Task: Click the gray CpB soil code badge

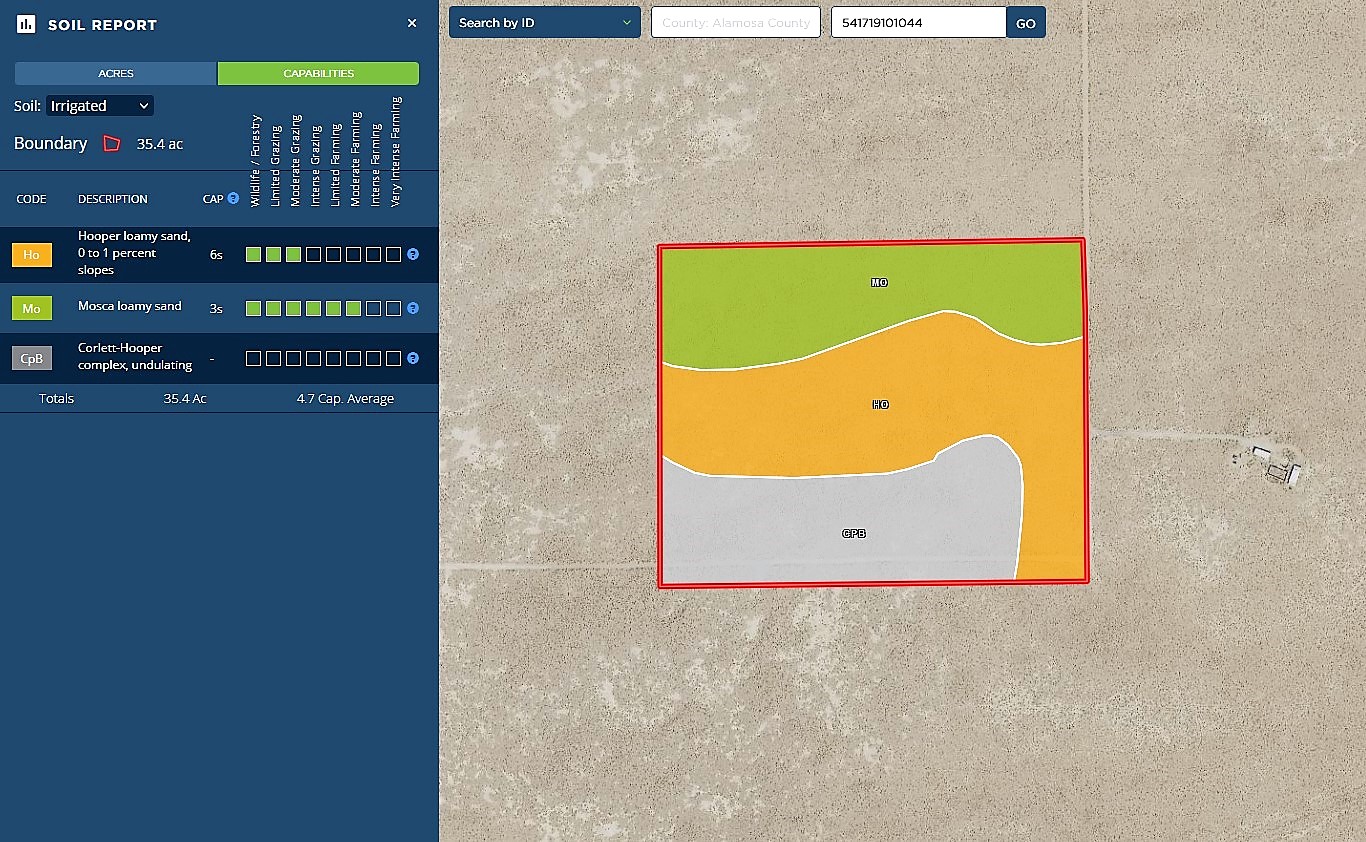Action: (32, 358)
